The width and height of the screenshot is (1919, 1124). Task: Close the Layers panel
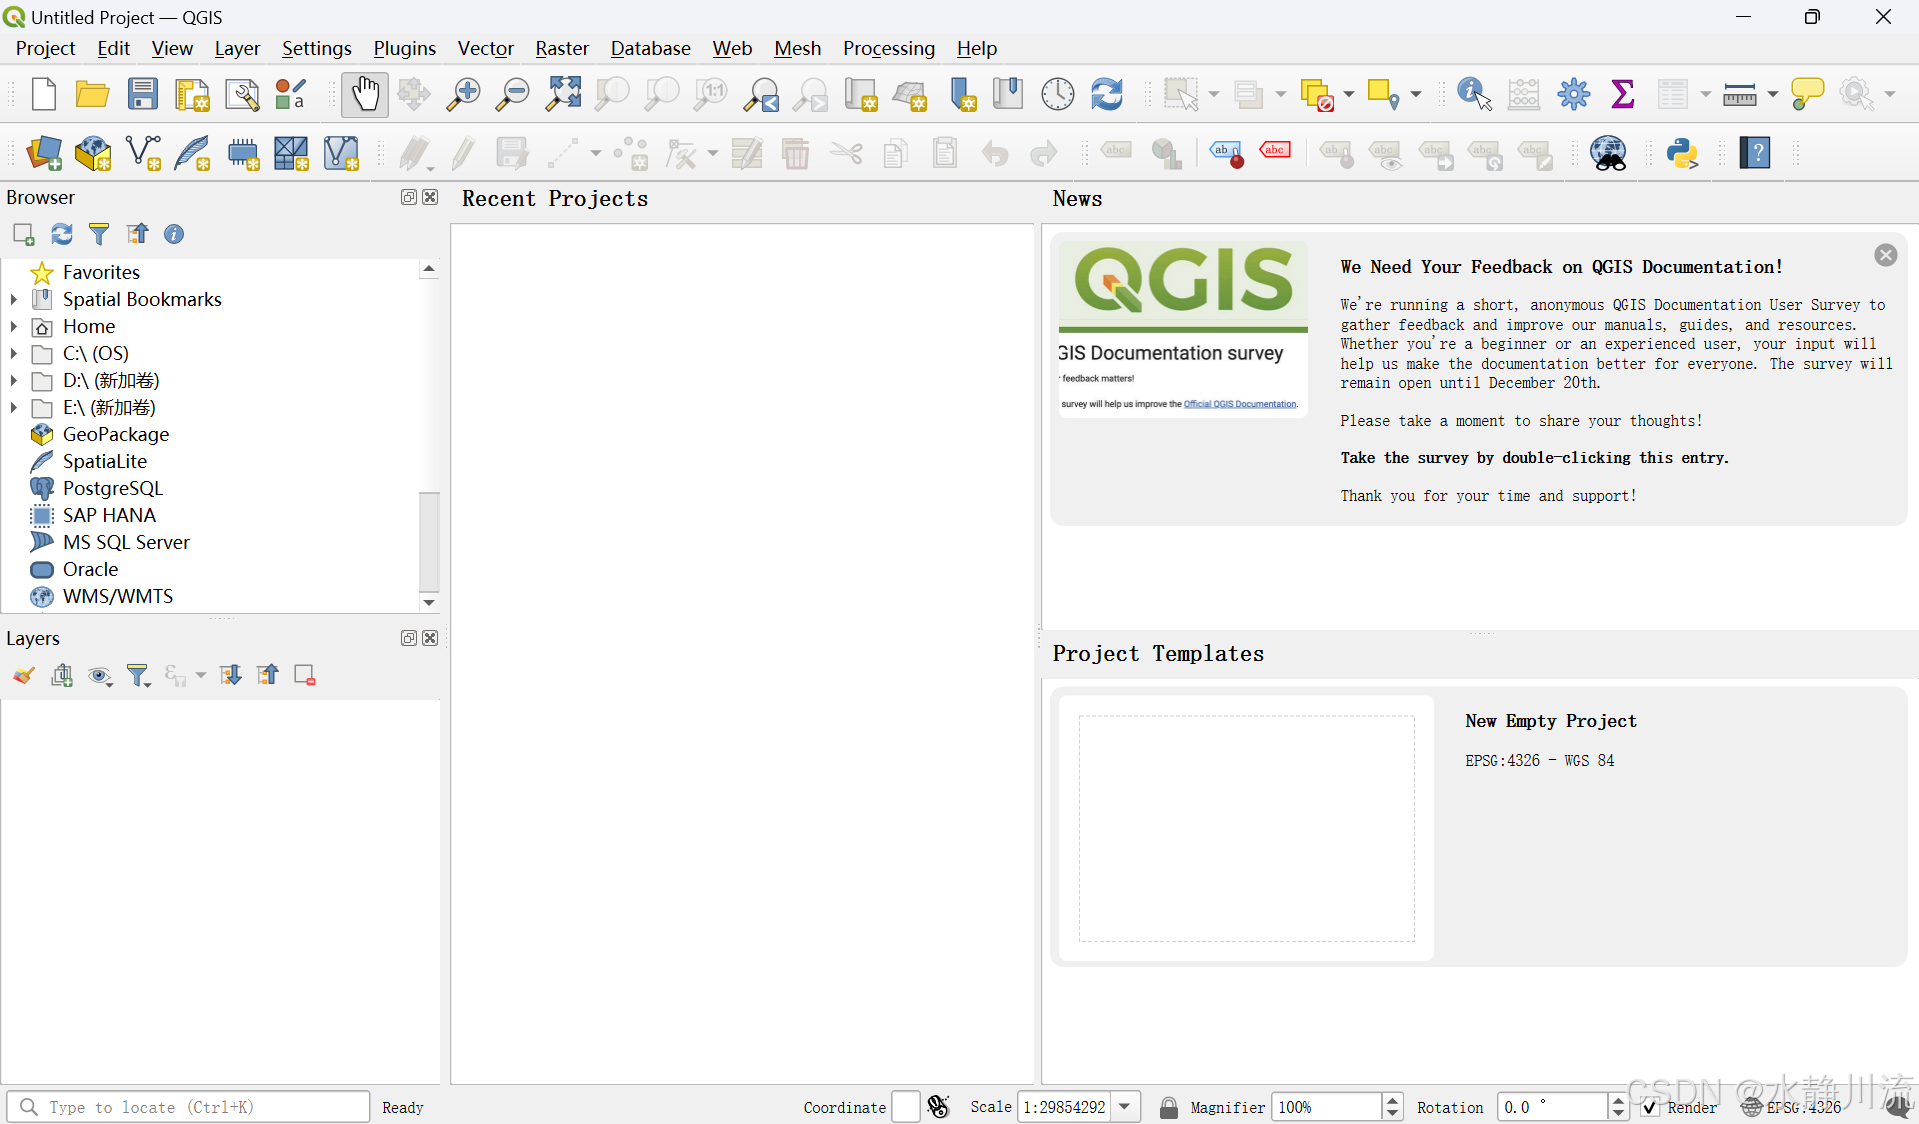tap(430, 638)
